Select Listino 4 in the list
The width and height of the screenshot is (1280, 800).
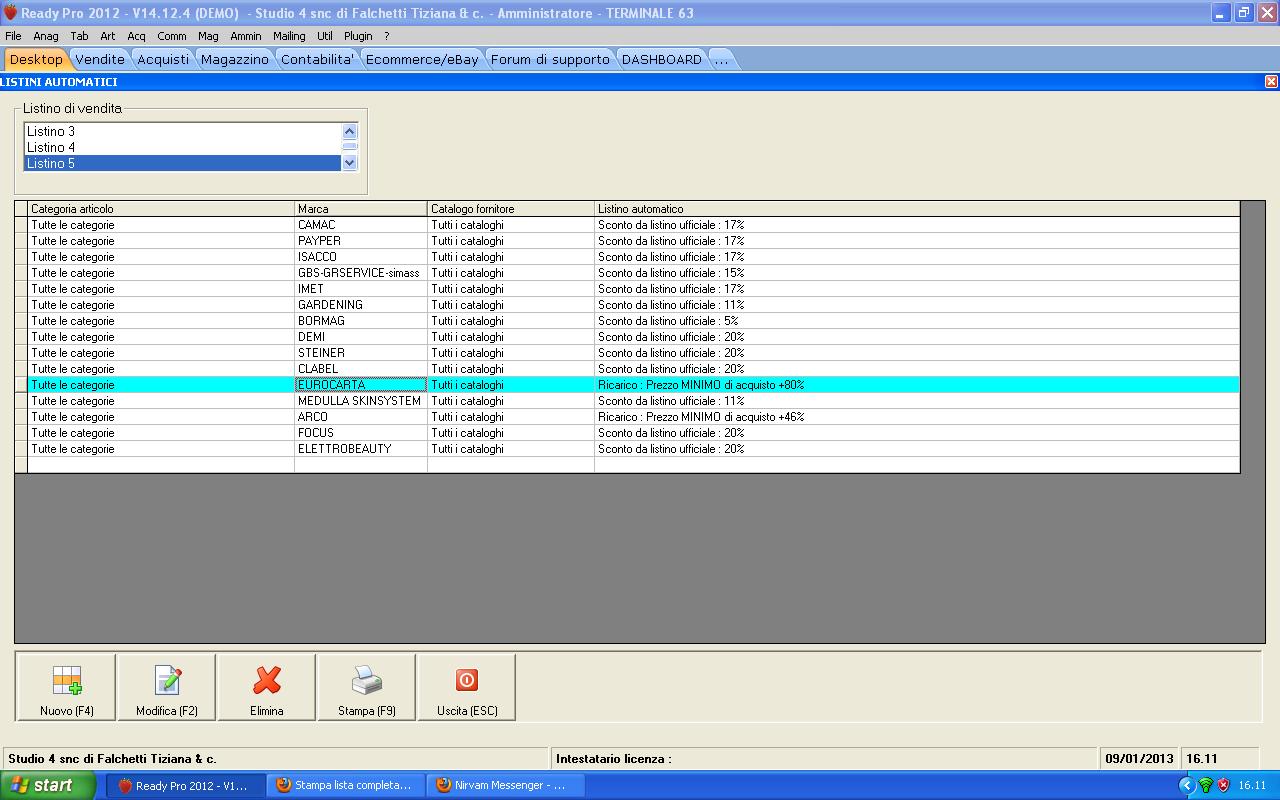(x=183, y=147)
